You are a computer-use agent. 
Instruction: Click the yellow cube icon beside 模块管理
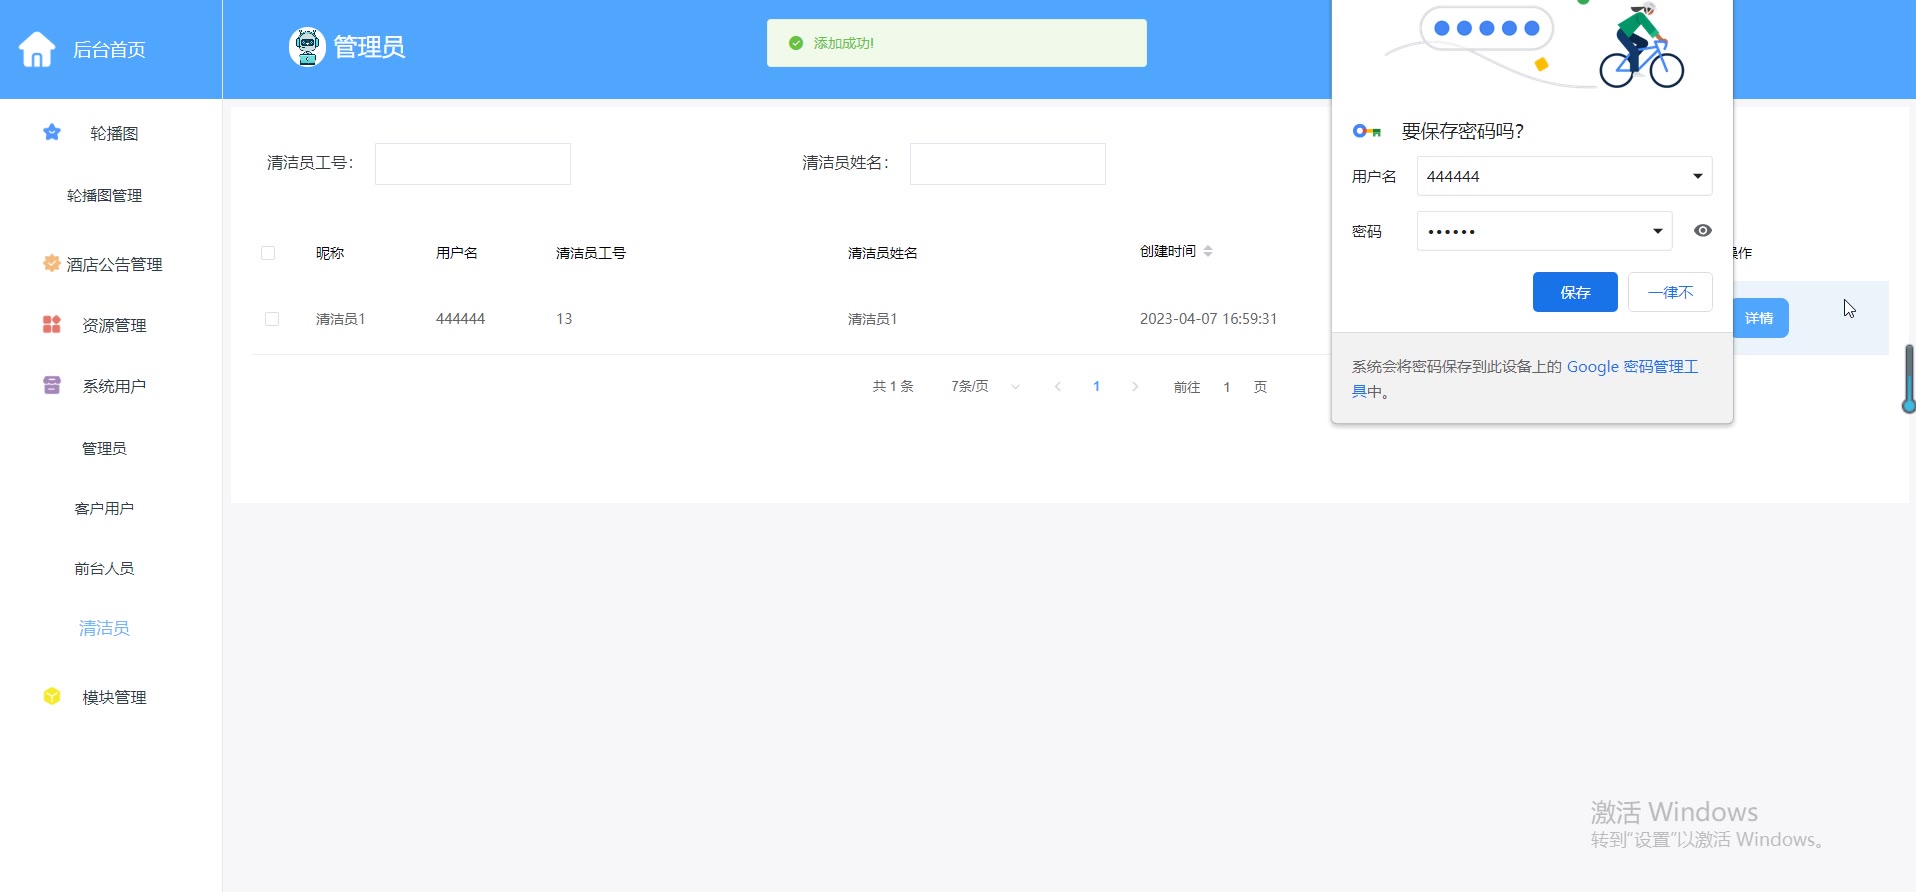52,696
